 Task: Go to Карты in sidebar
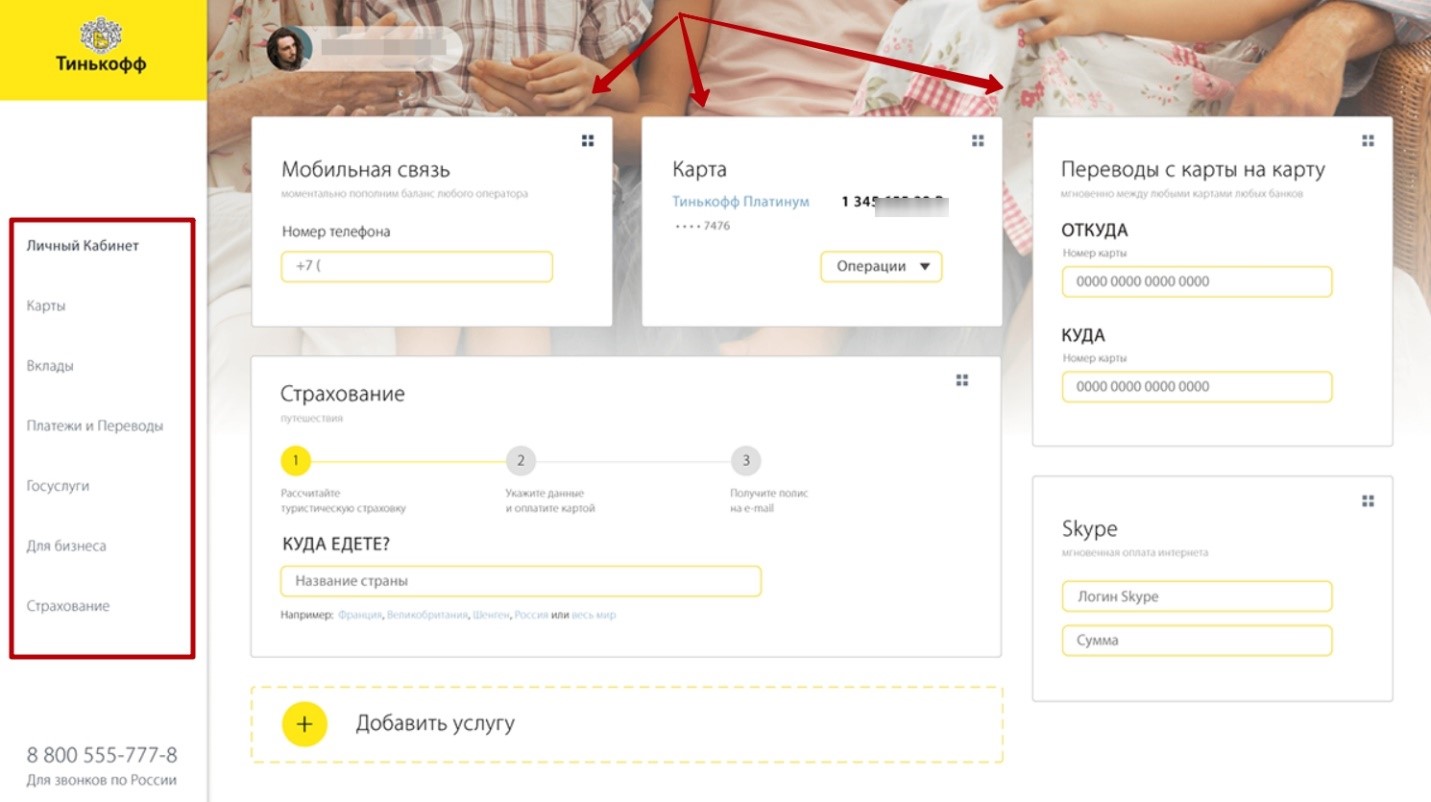coord(46,306)
